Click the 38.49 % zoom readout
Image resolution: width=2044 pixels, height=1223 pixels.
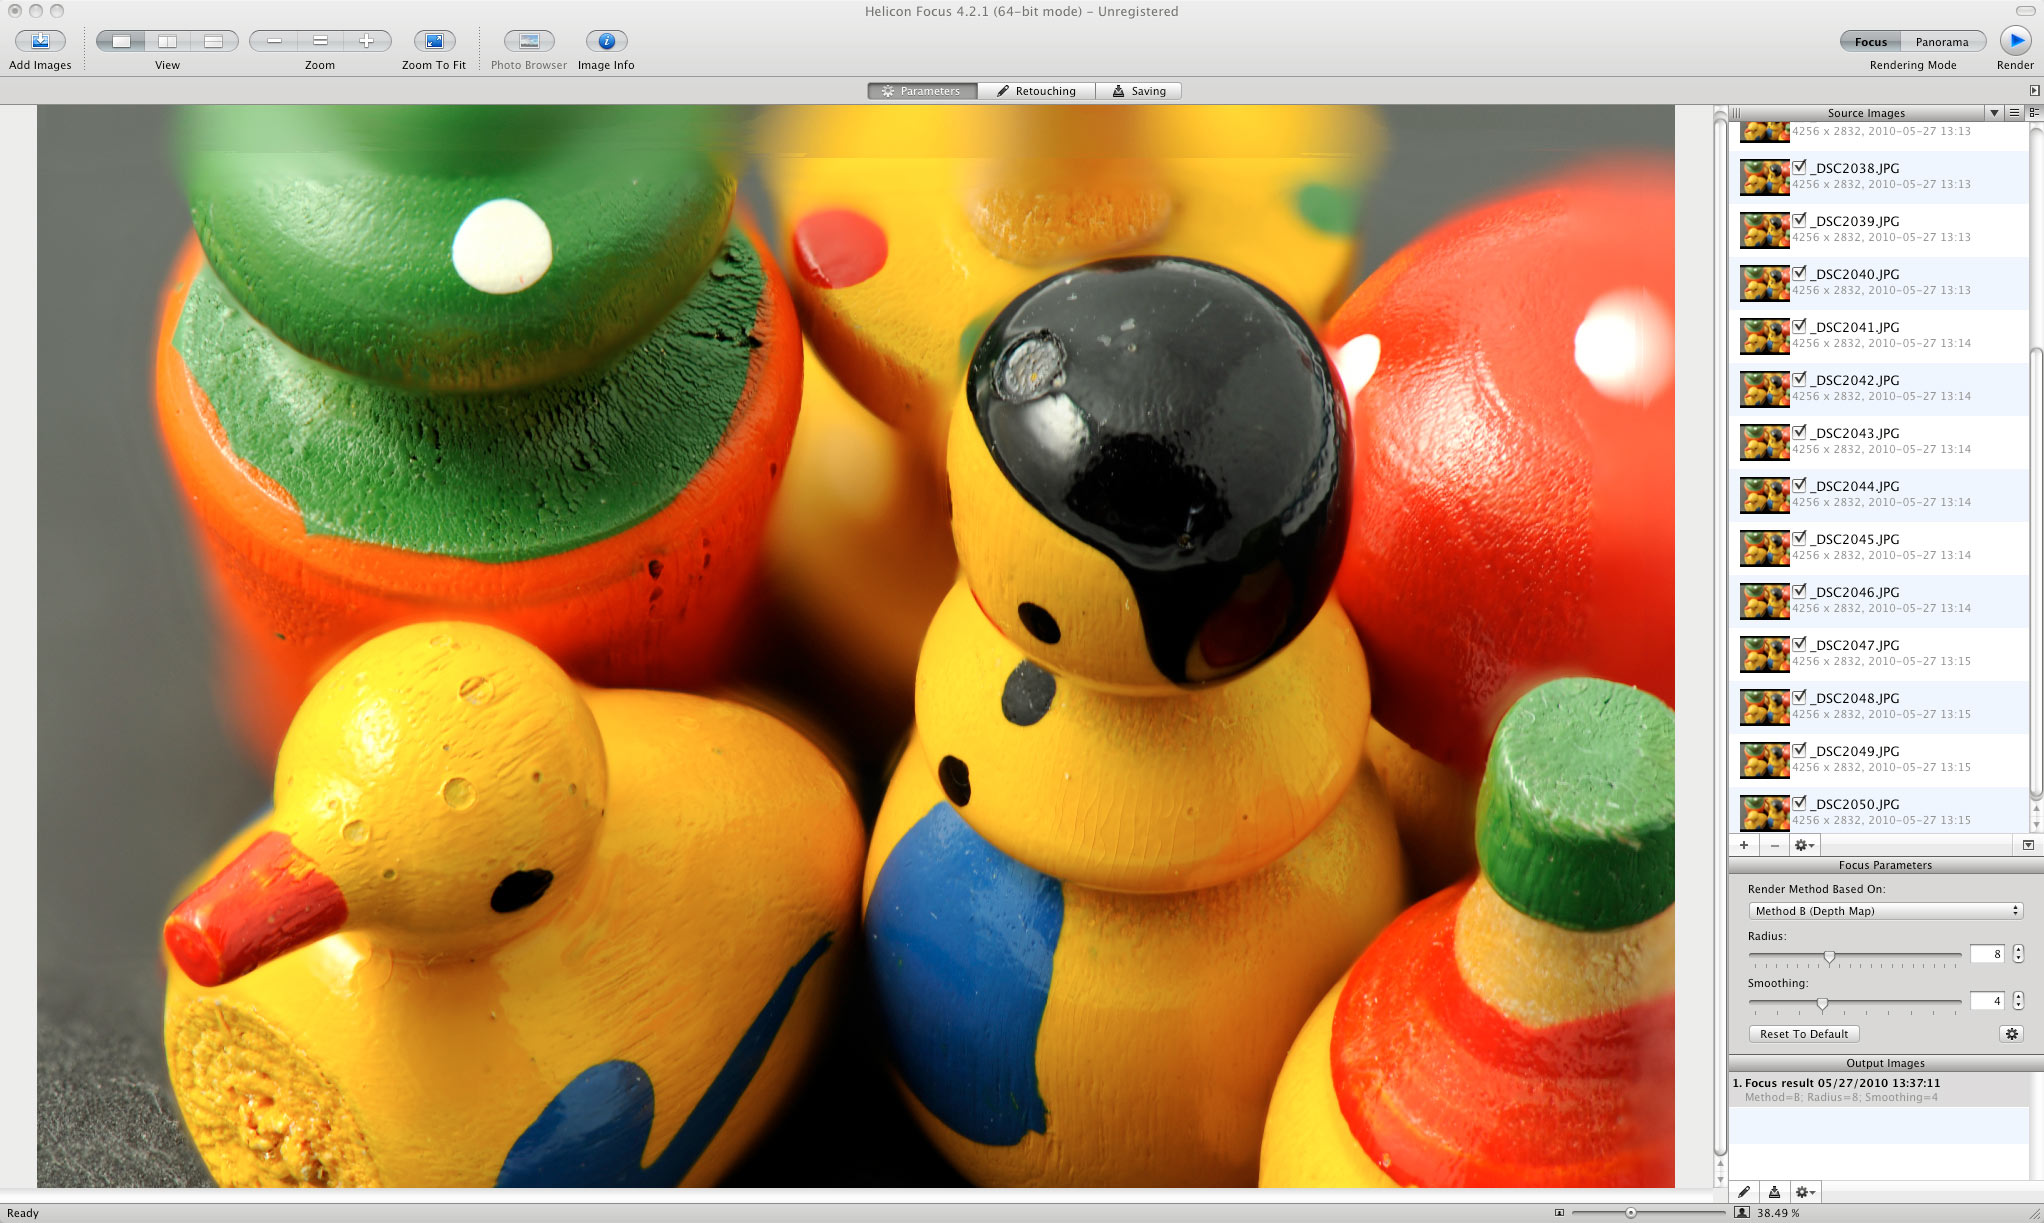(1778, 1213)
